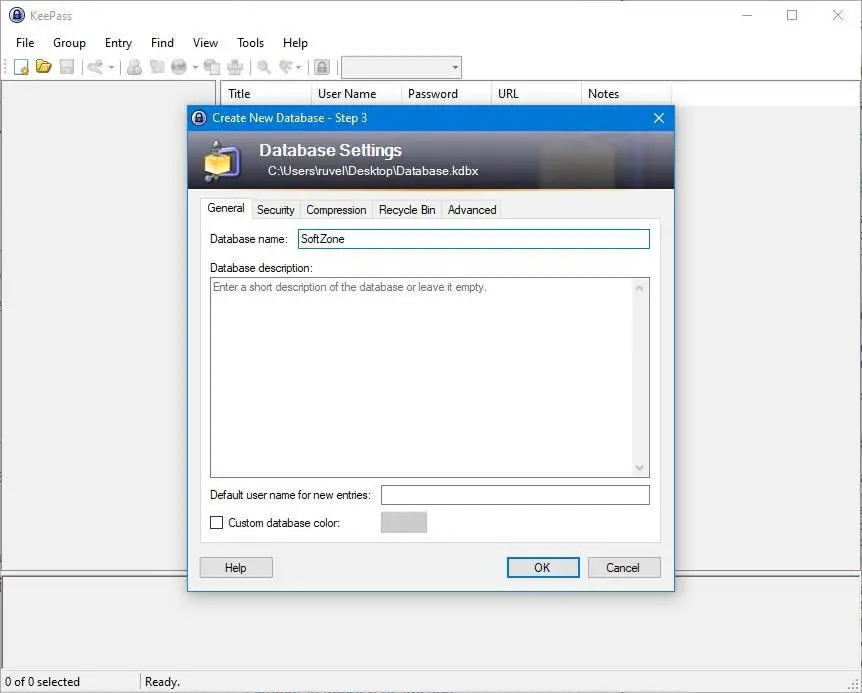Click the Find magnifier toolbar icon

pyautogui.click(x=264, y=67)
